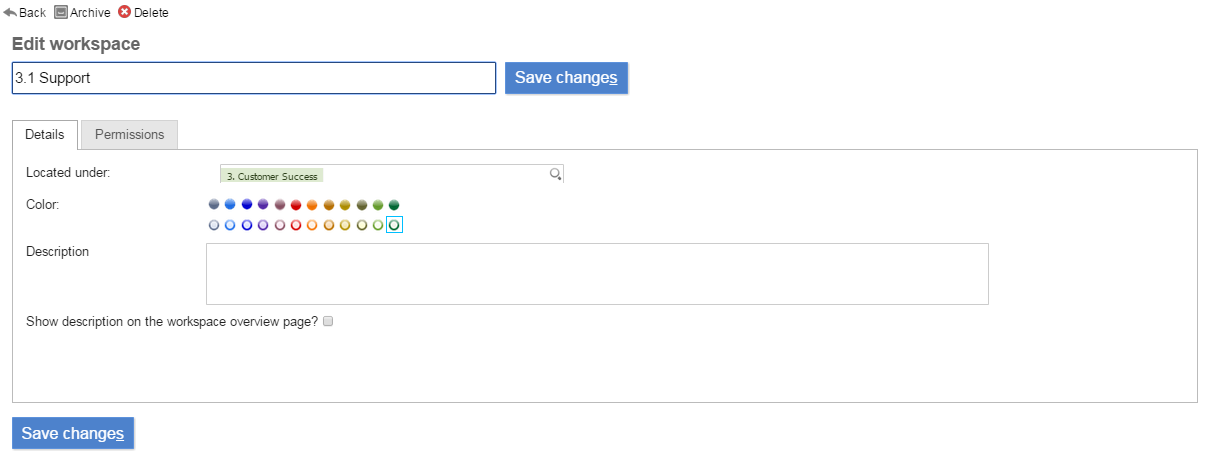Click the top Save changes button
1208x461 pixels.
pyautogui.click(x=566, y=78)
